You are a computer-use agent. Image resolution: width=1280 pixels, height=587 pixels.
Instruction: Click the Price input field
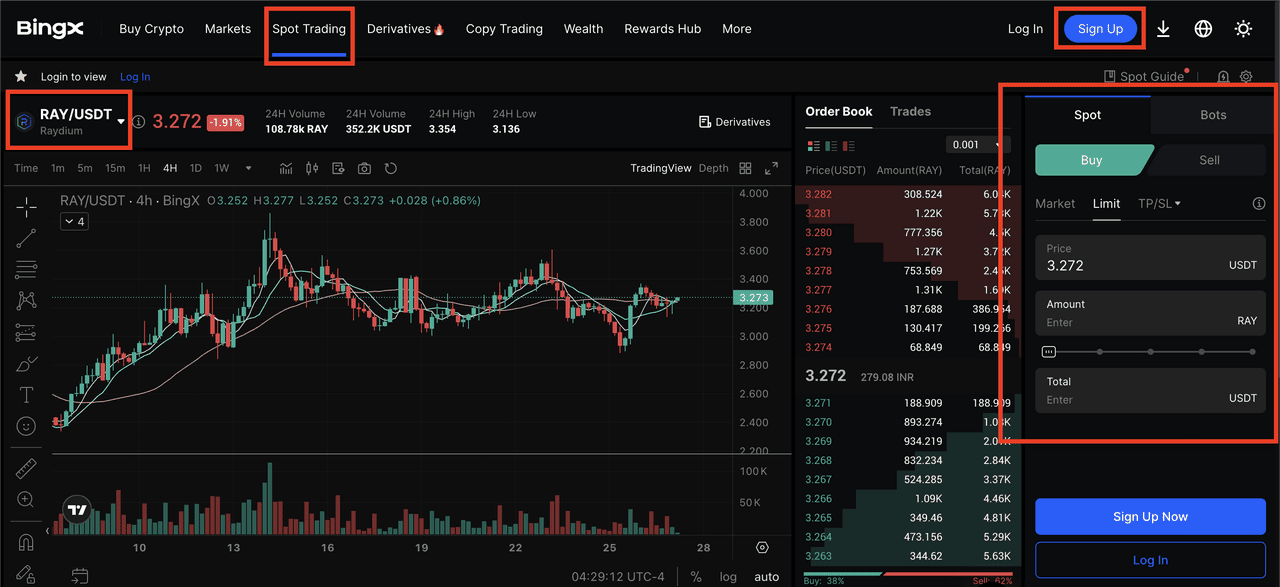pos(1150,257)
